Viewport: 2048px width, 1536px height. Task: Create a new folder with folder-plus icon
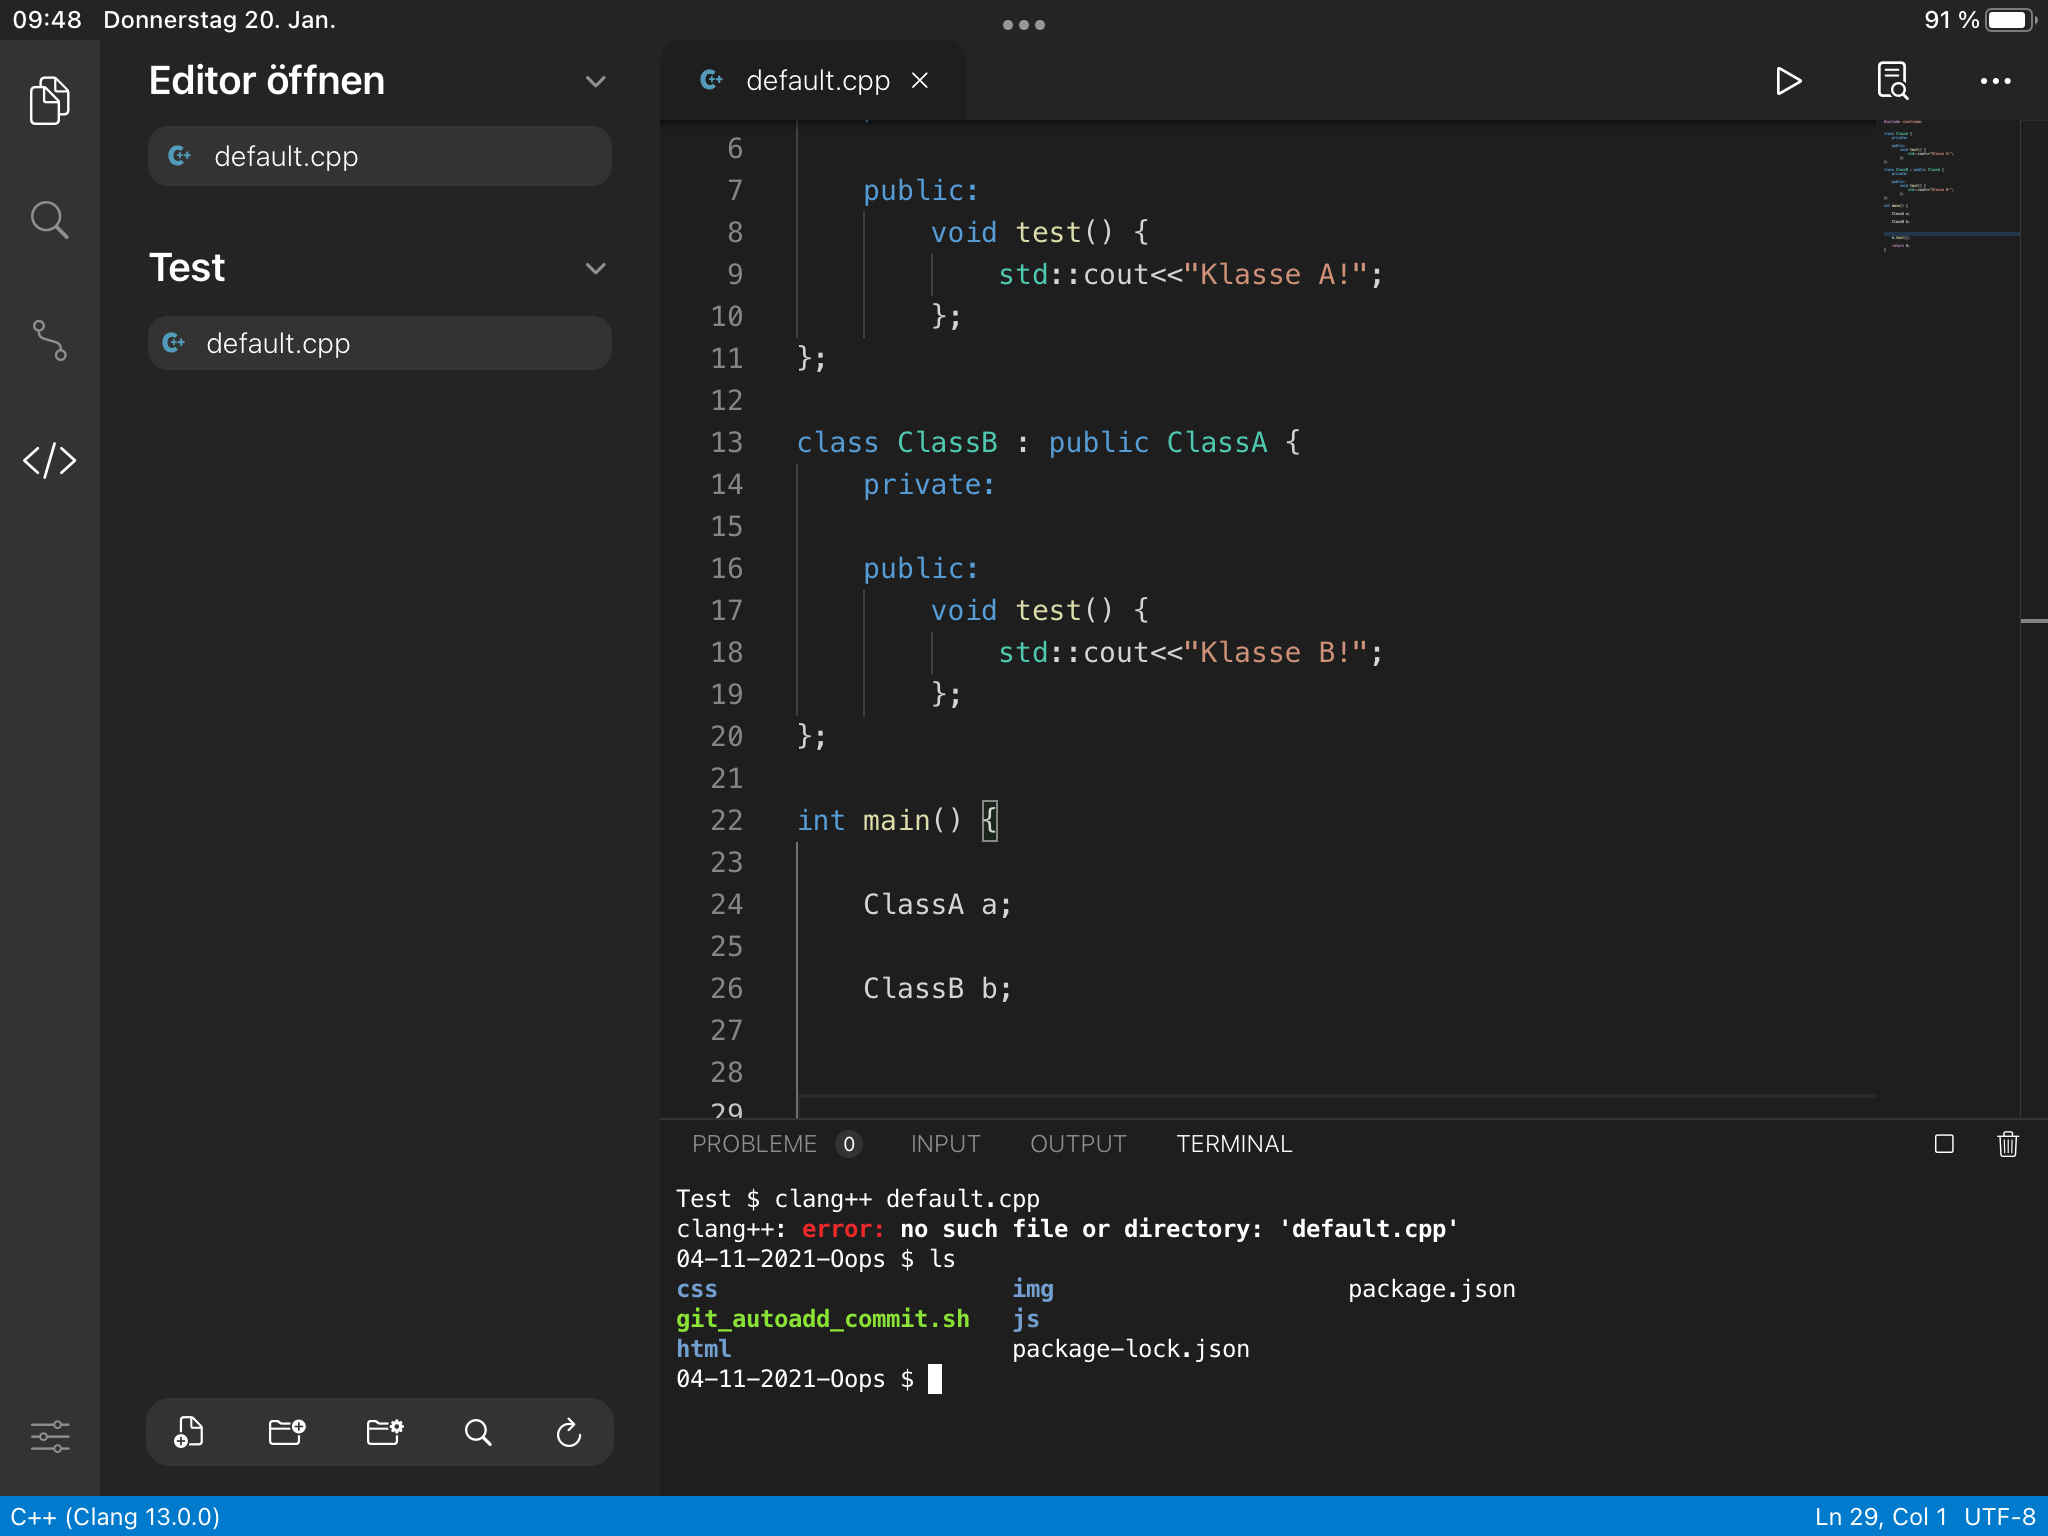click(x=286, y=1432)
